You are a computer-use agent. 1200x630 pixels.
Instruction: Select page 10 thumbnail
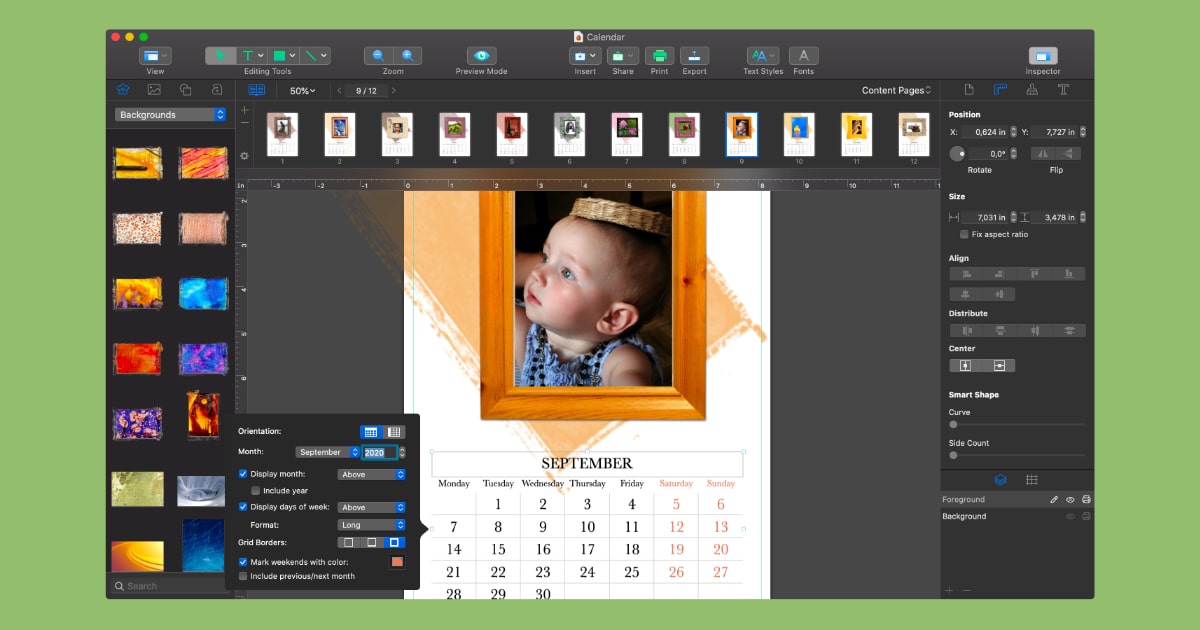coord(797,135)
